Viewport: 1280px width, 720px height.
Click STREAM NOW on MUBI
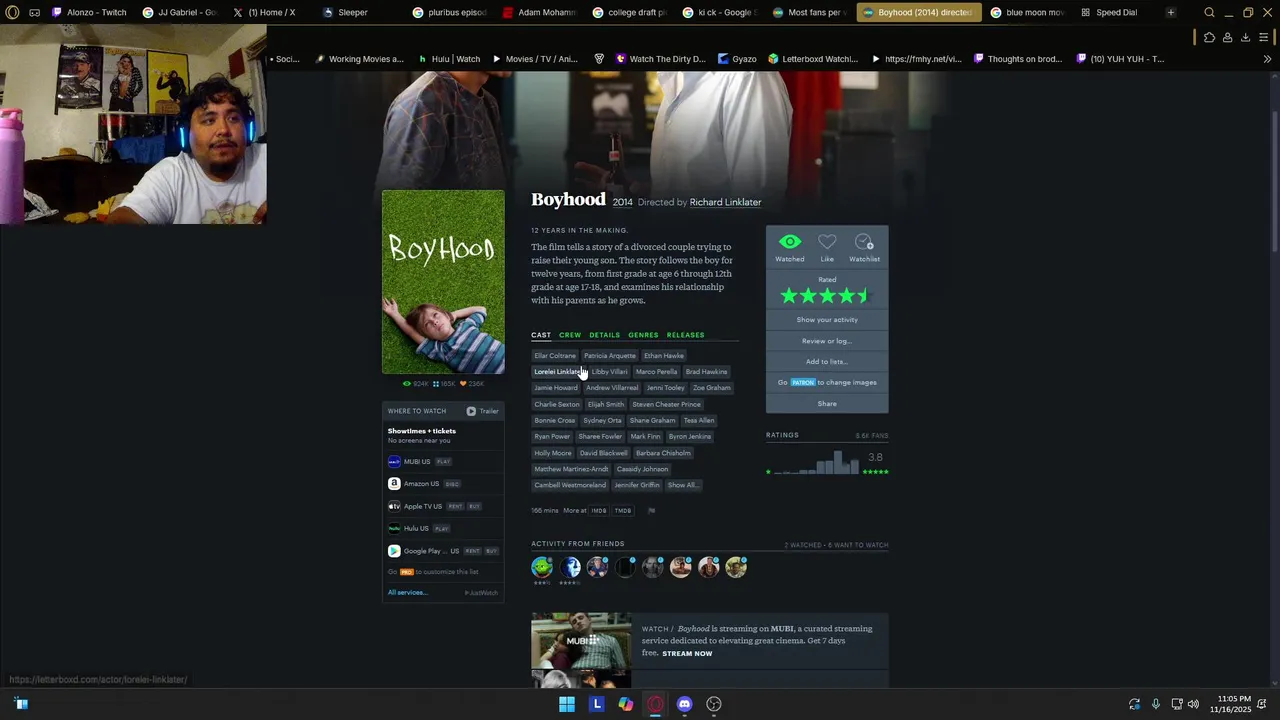click(687, 654)
